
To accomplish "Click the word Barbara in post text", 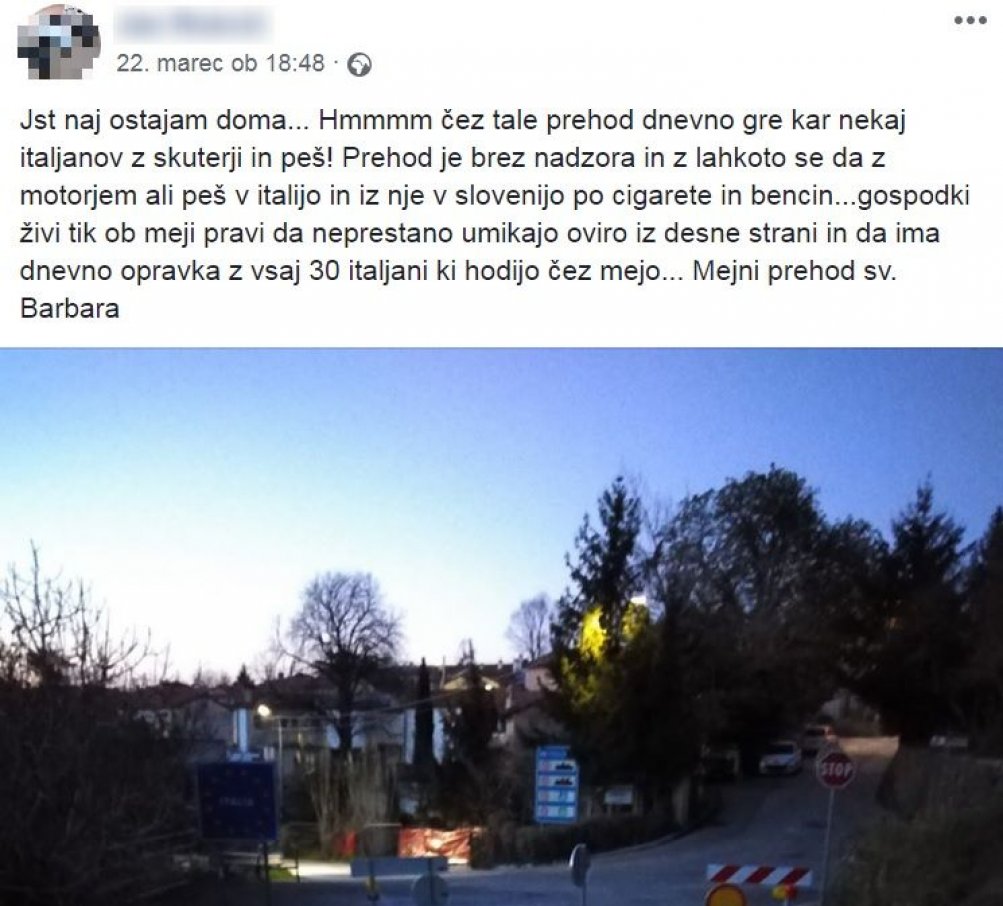I will [x=70, y=308].
